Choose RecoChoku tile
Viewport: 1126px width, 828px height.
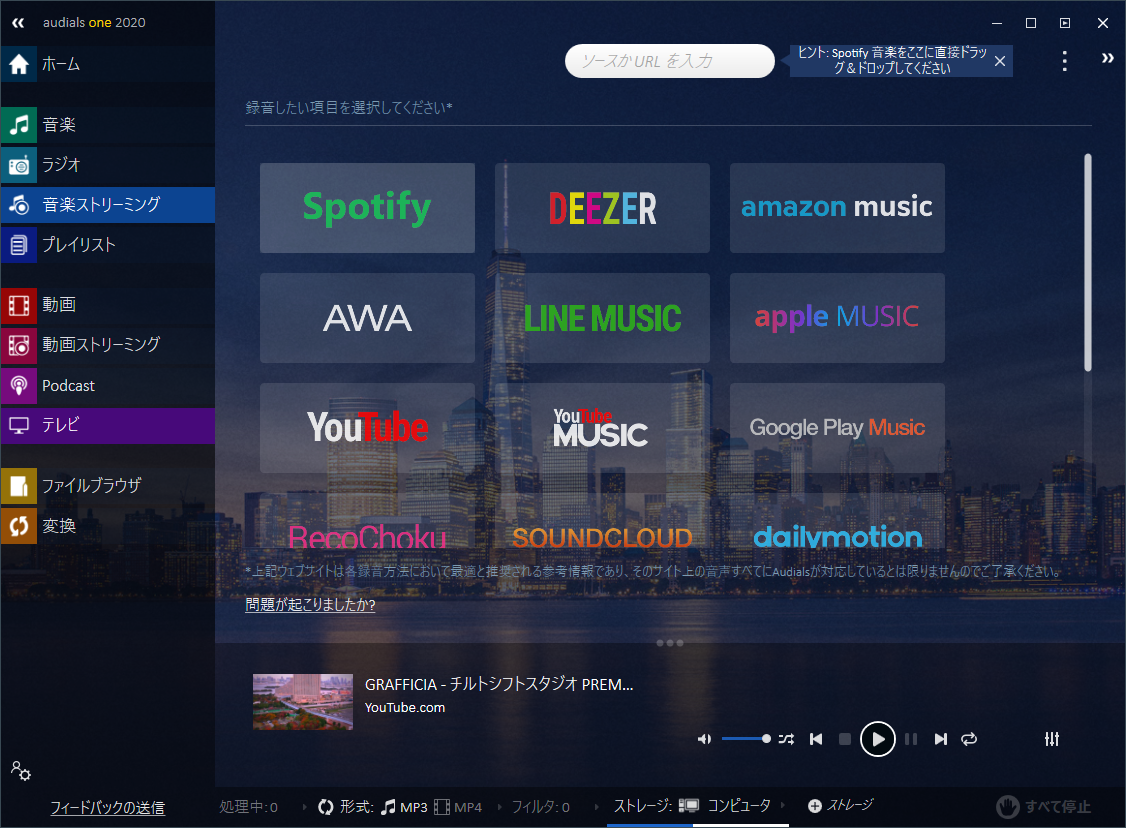[367, 522]
